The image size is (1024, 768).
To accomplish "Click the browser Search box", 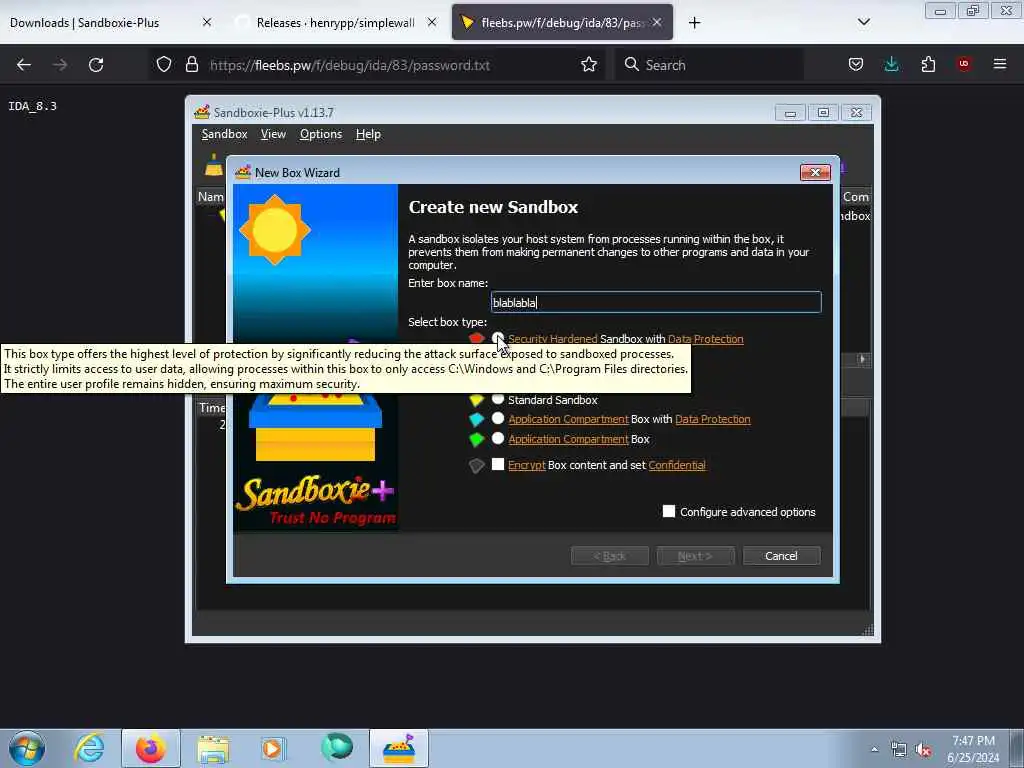I will pyautogui.click(x=708, y=65).
